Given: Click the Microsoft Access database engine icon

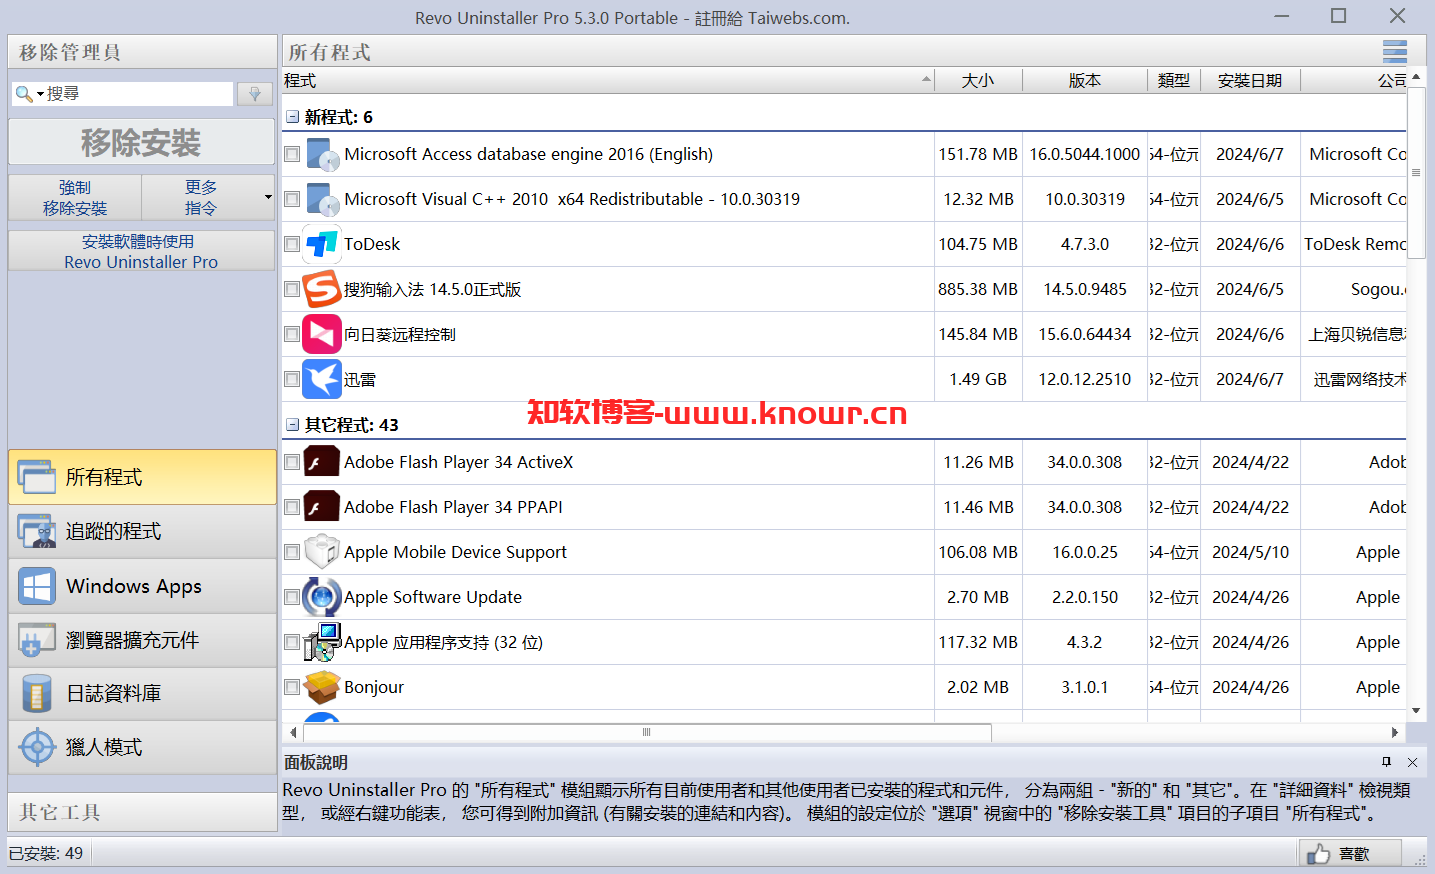Looking at the screenshot, I should (x=322, y=154).
